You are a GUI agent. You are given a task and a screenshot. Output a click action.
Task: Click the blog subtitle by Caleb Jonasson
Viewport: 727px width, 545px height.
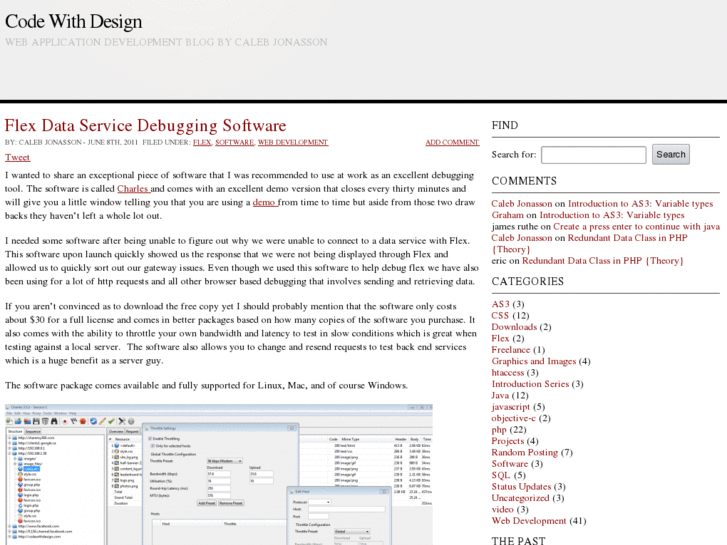point(166,42)
